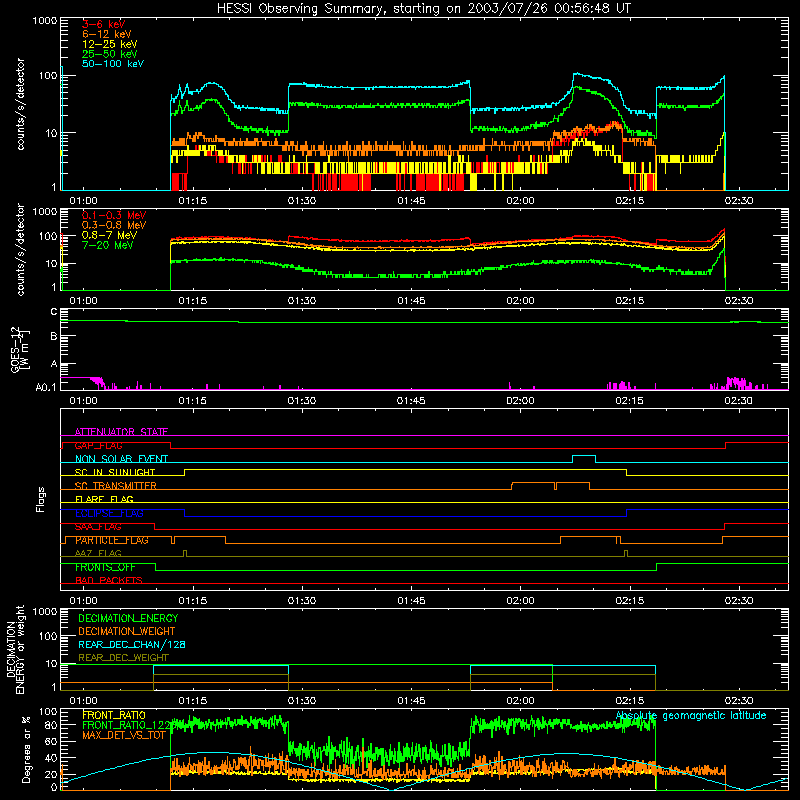Click the Flags panel axis label
The height and width of the screenshot is (800, 800).
(41, 499)
